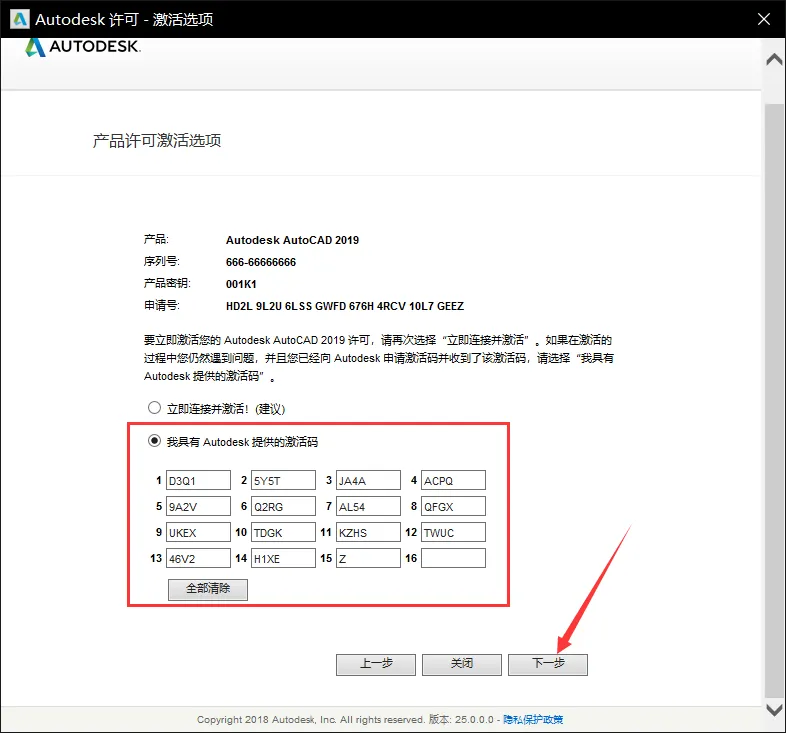Viewport: 786px width, 733px height.
Task: Click activation code field 14 containing H1XE
Action: (283, 559)
